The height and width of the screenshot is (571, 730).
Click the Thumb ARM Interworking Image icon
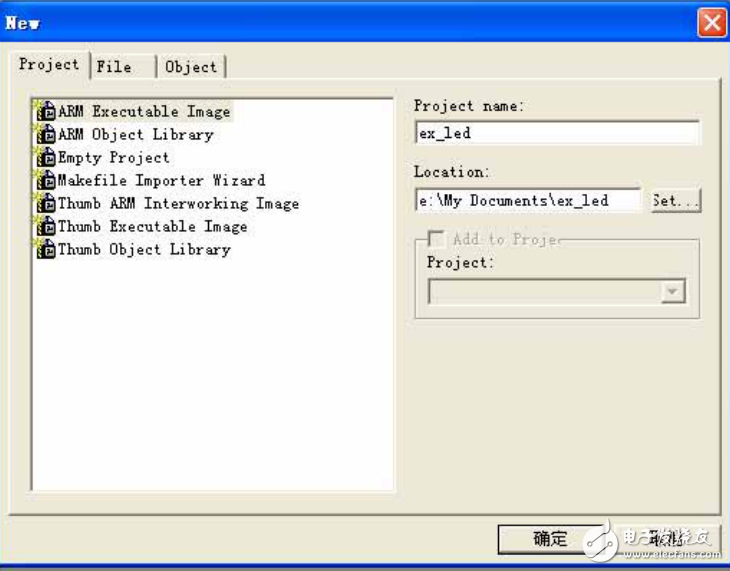(x=45, y=203)
